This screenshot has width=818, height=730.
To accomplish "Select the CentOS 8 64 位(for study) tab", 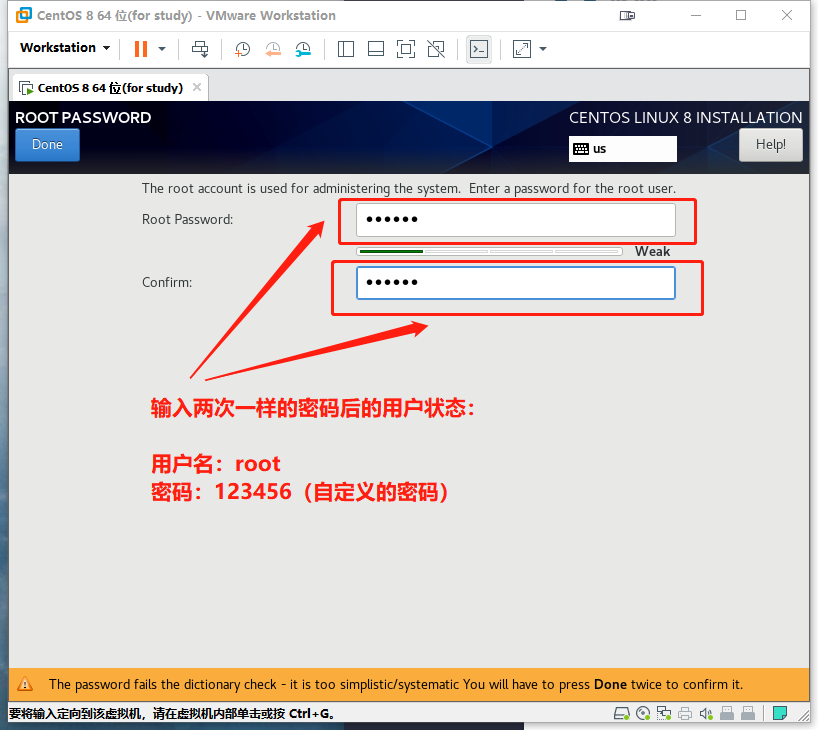I will click(110, 88).
